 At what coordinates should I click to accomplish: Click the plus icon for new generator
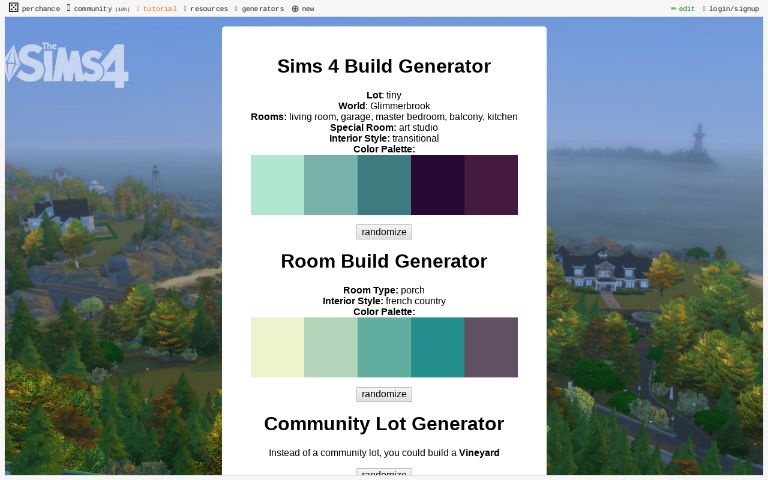tap(295, 9)
